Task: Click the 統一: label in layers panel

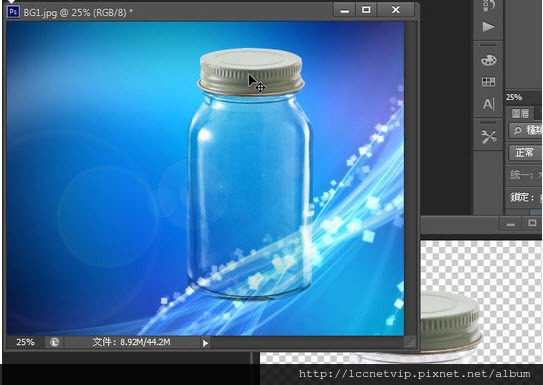Action: pos(522,174)
